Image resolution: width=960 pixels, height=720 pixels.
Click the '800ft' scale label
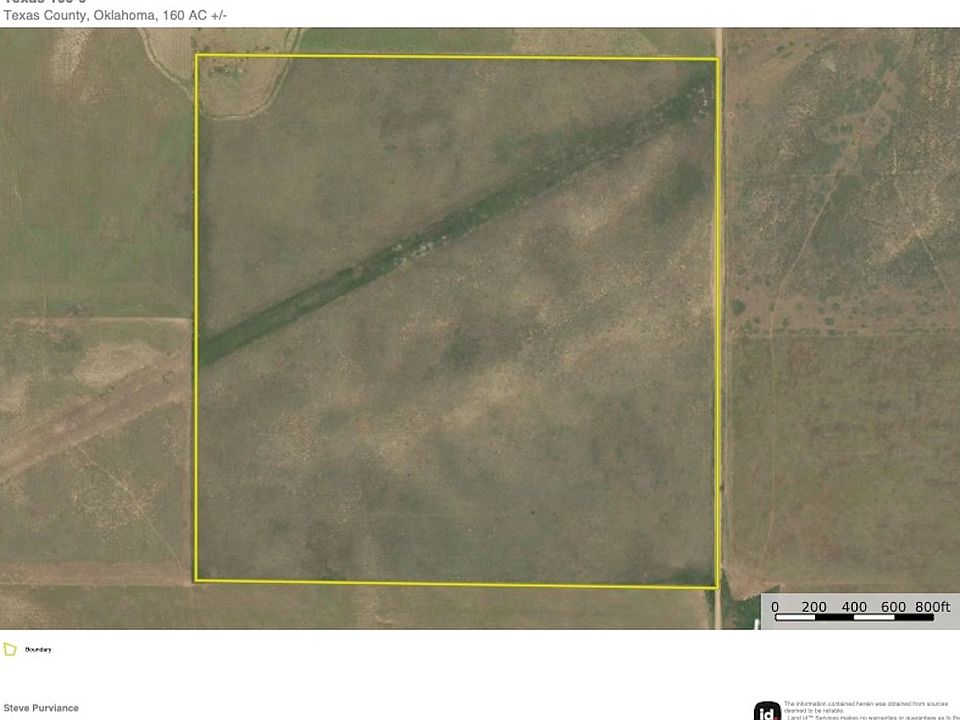(932, 606)
